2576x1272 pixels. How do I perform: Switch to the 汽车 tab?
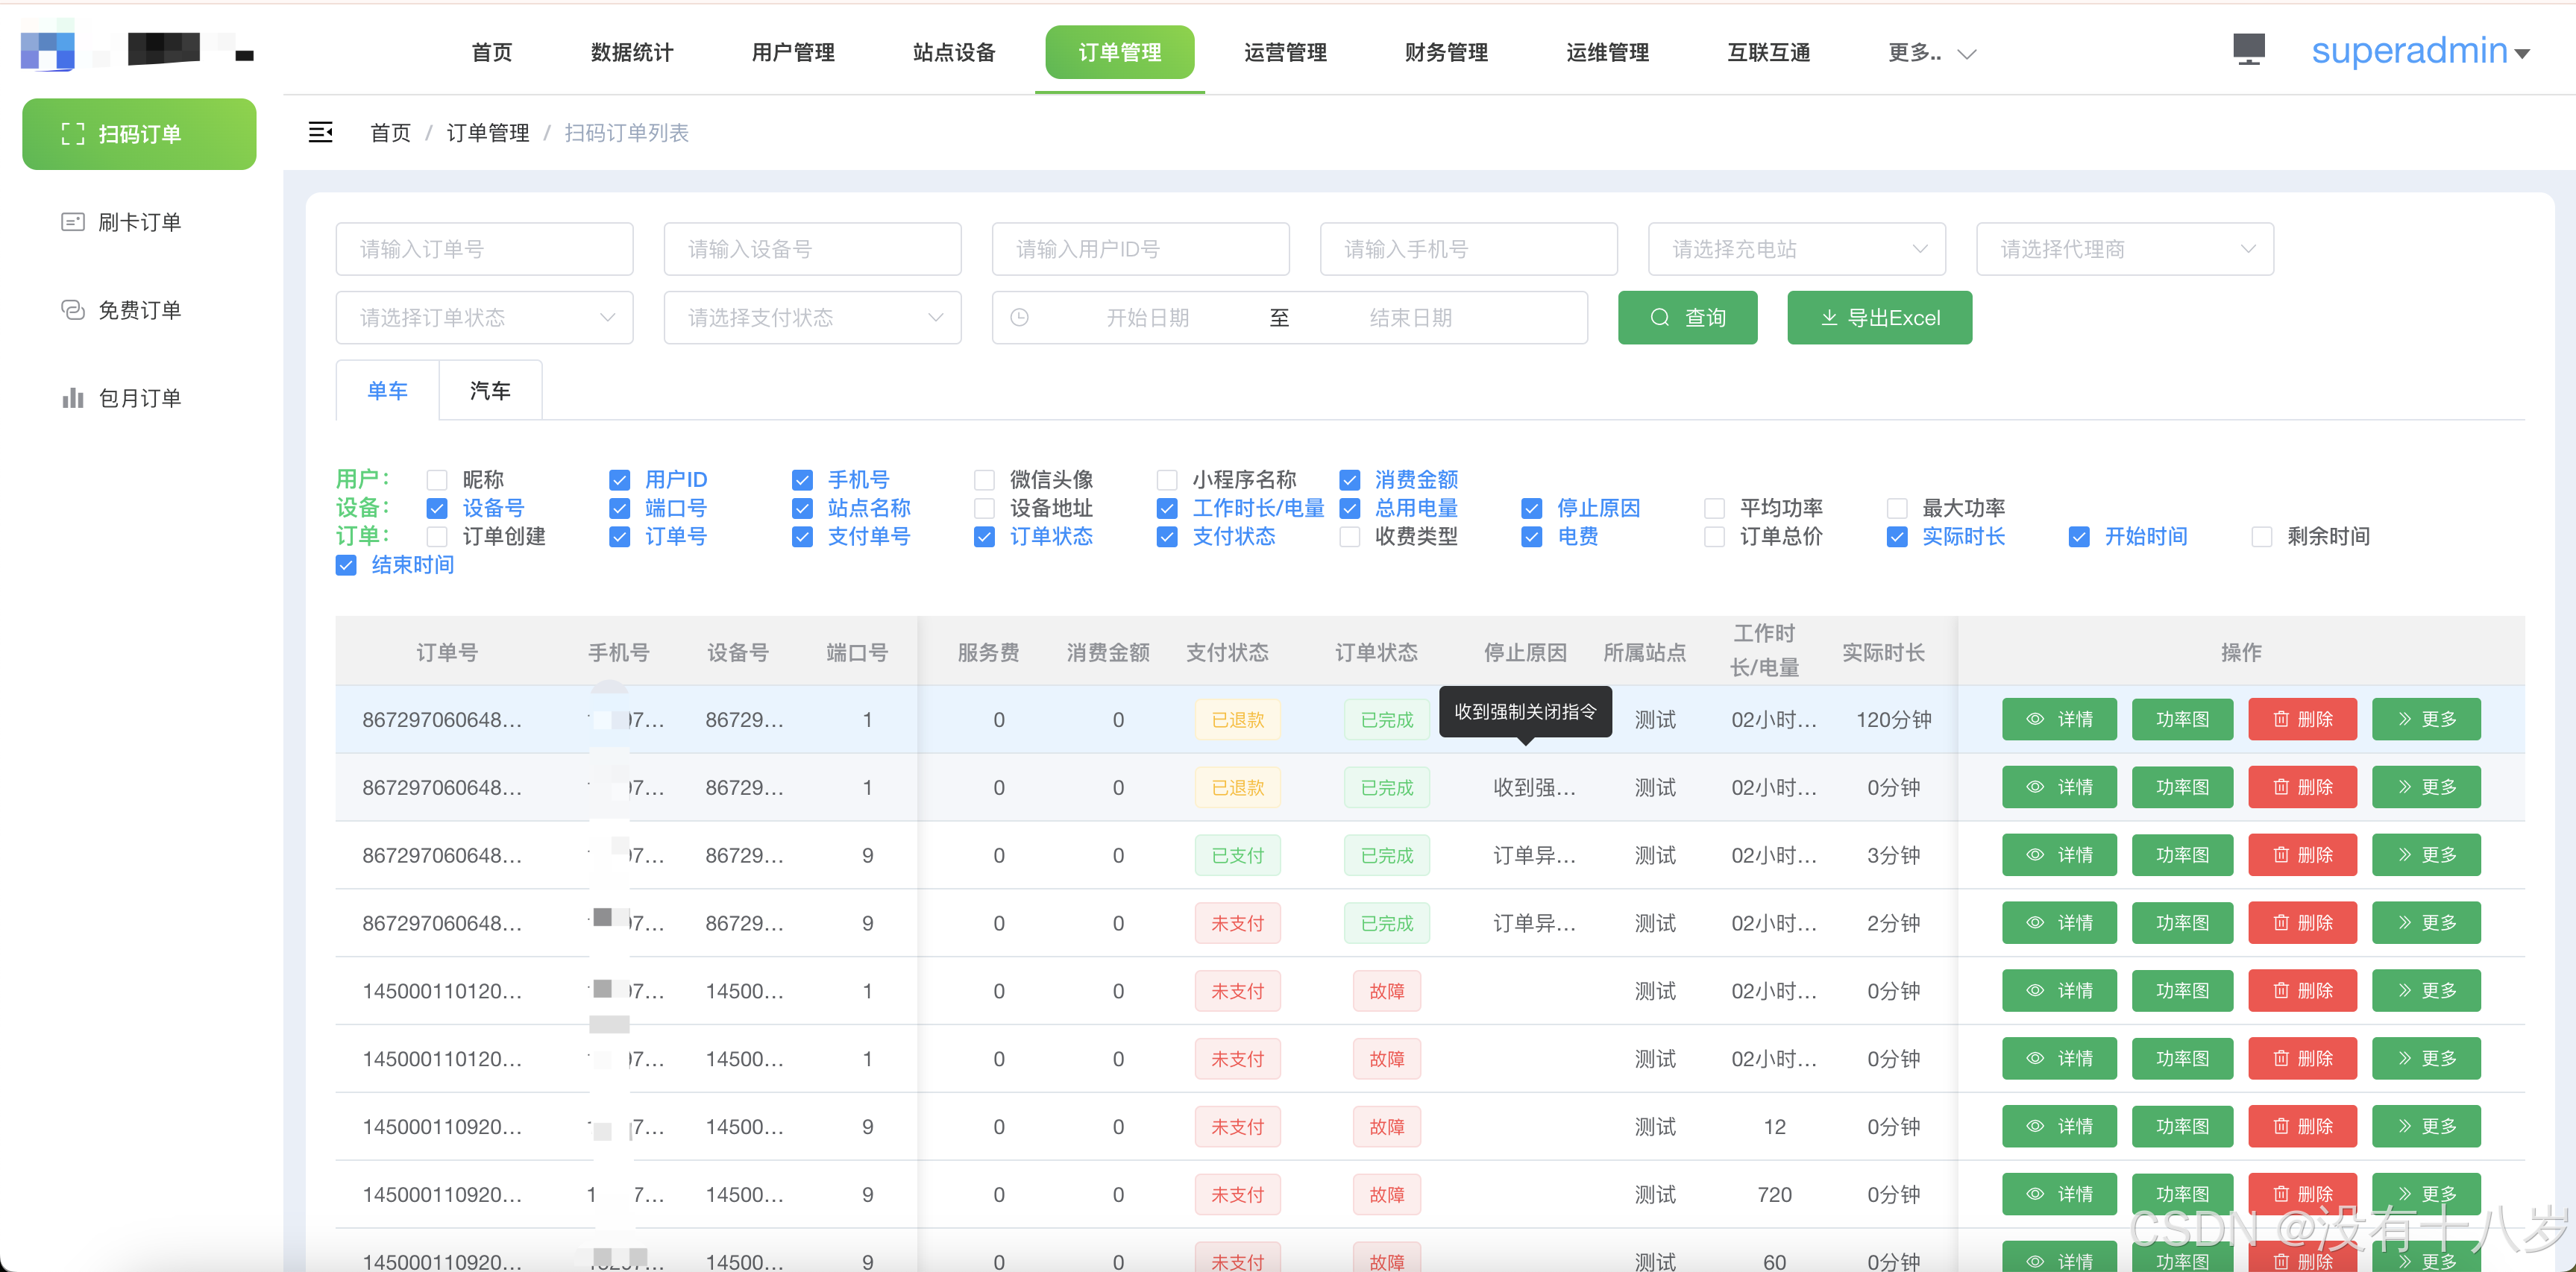coord(490,390)
